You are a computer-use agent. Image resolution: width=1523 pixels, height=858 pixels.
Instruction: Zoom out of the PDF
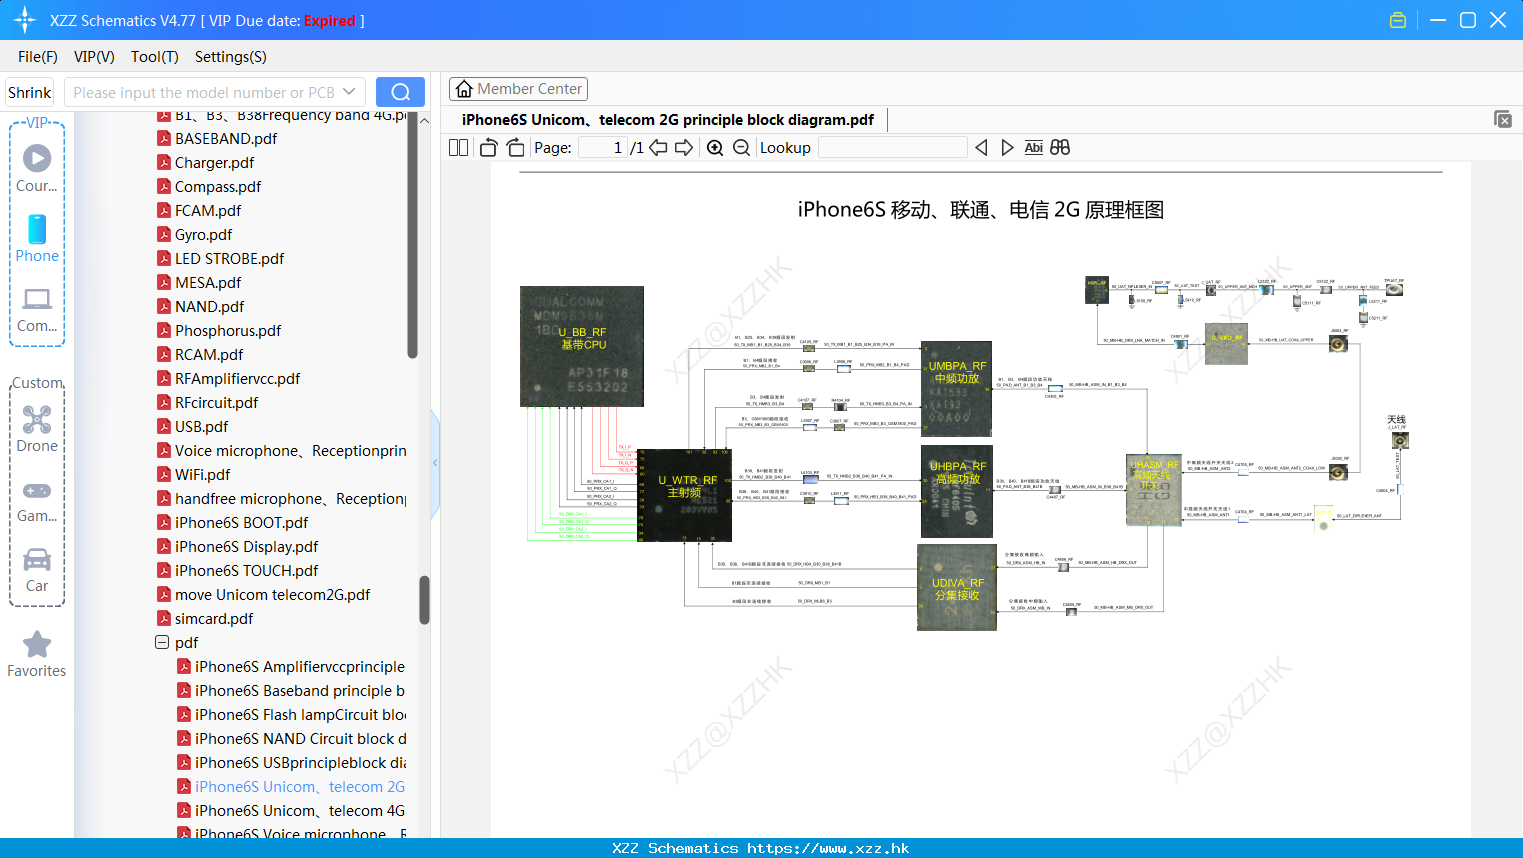tap(741, 147)
